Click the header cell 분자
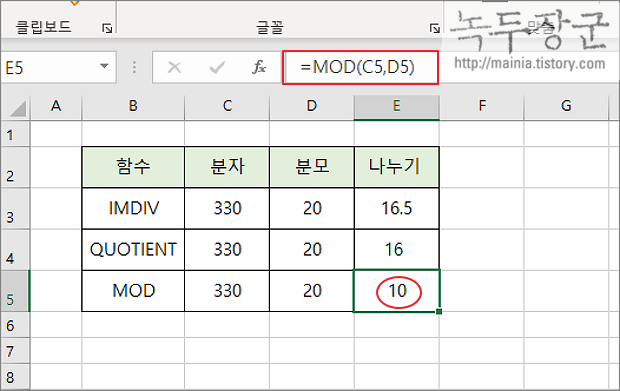Screen dimensions: 620x391 click(227, 167)
